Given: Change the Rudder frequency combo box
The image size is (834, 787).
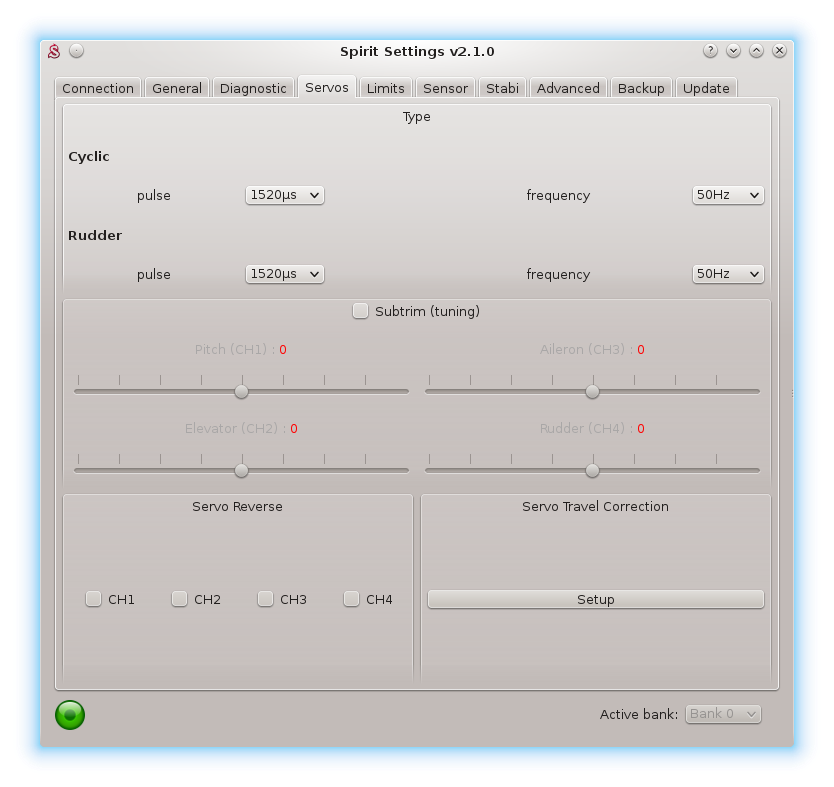Looking at the screenshot, I should click(x=728, y=274).
